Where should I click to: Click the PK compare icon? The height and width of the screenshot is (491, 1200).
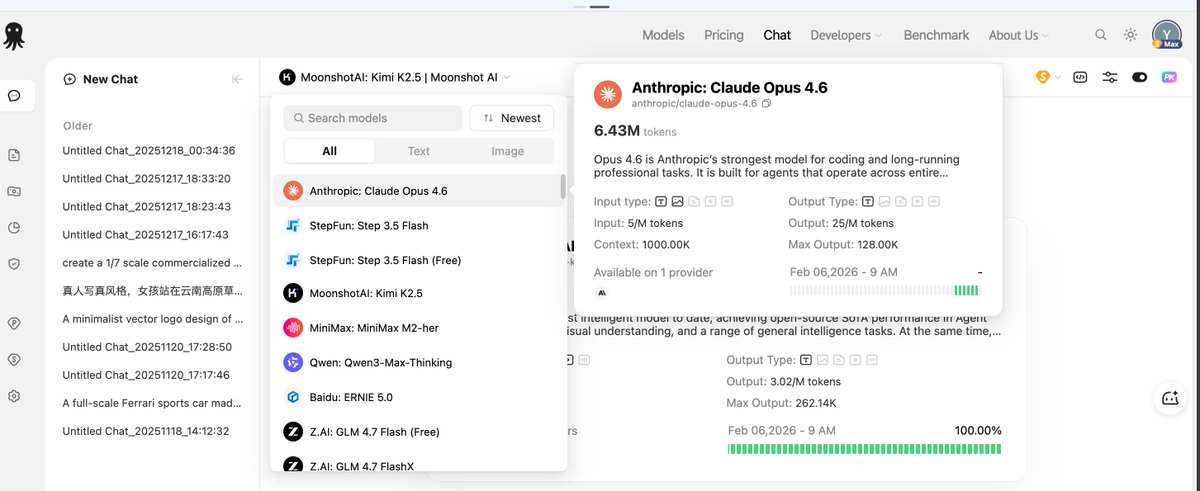[1169, 77]
